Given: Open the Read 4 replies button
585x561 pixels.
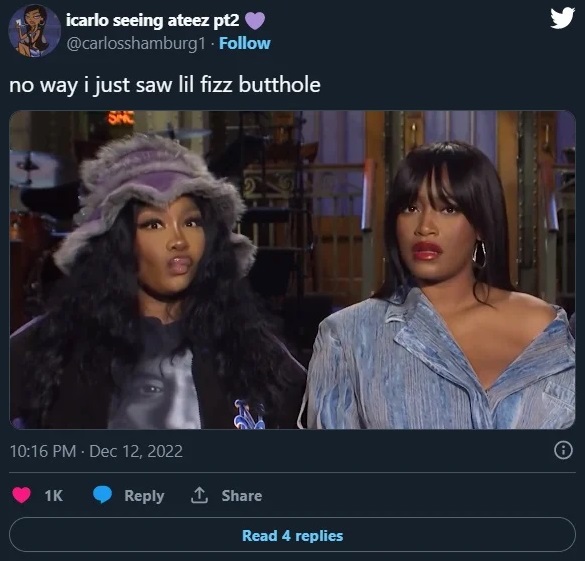Looking at the screenshot, I should [x=292, y=535].
